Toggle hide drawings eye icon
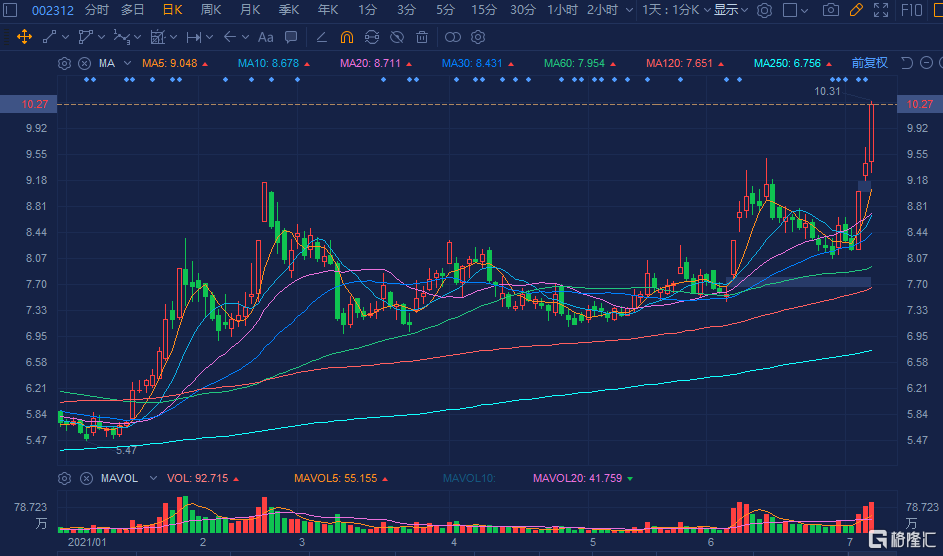 [x=397, y=37]
